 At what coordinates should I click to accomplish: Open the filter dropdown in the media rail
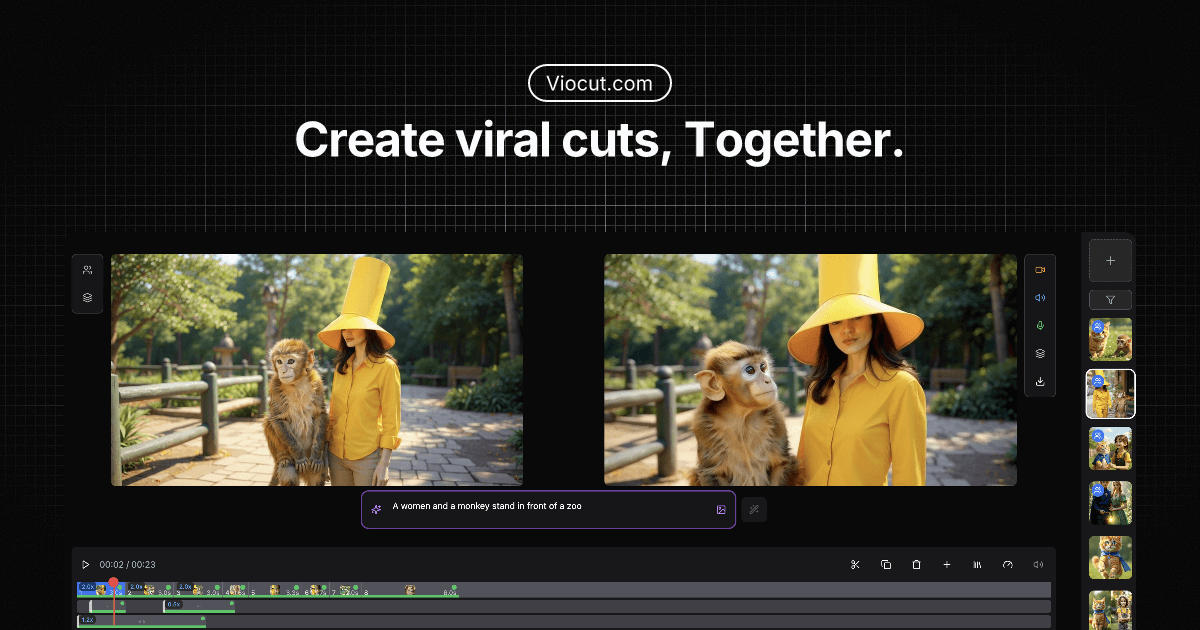pos(1110,299)
